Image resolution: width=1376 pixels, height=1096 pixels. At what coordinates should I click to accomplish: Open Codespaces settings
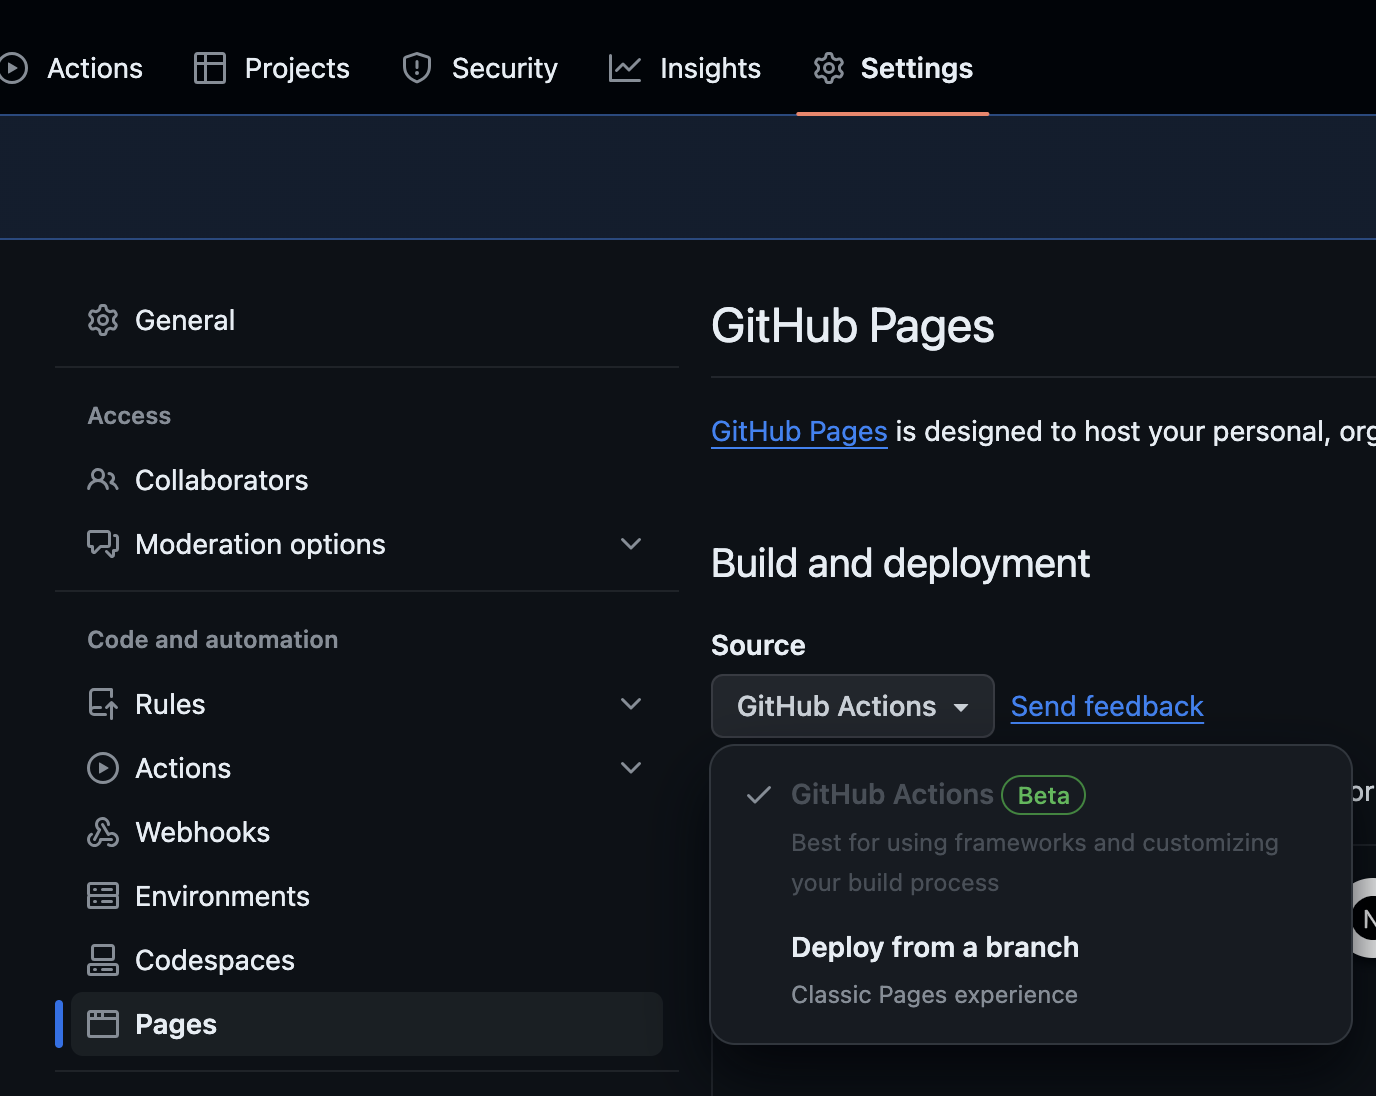pos(367,960)
